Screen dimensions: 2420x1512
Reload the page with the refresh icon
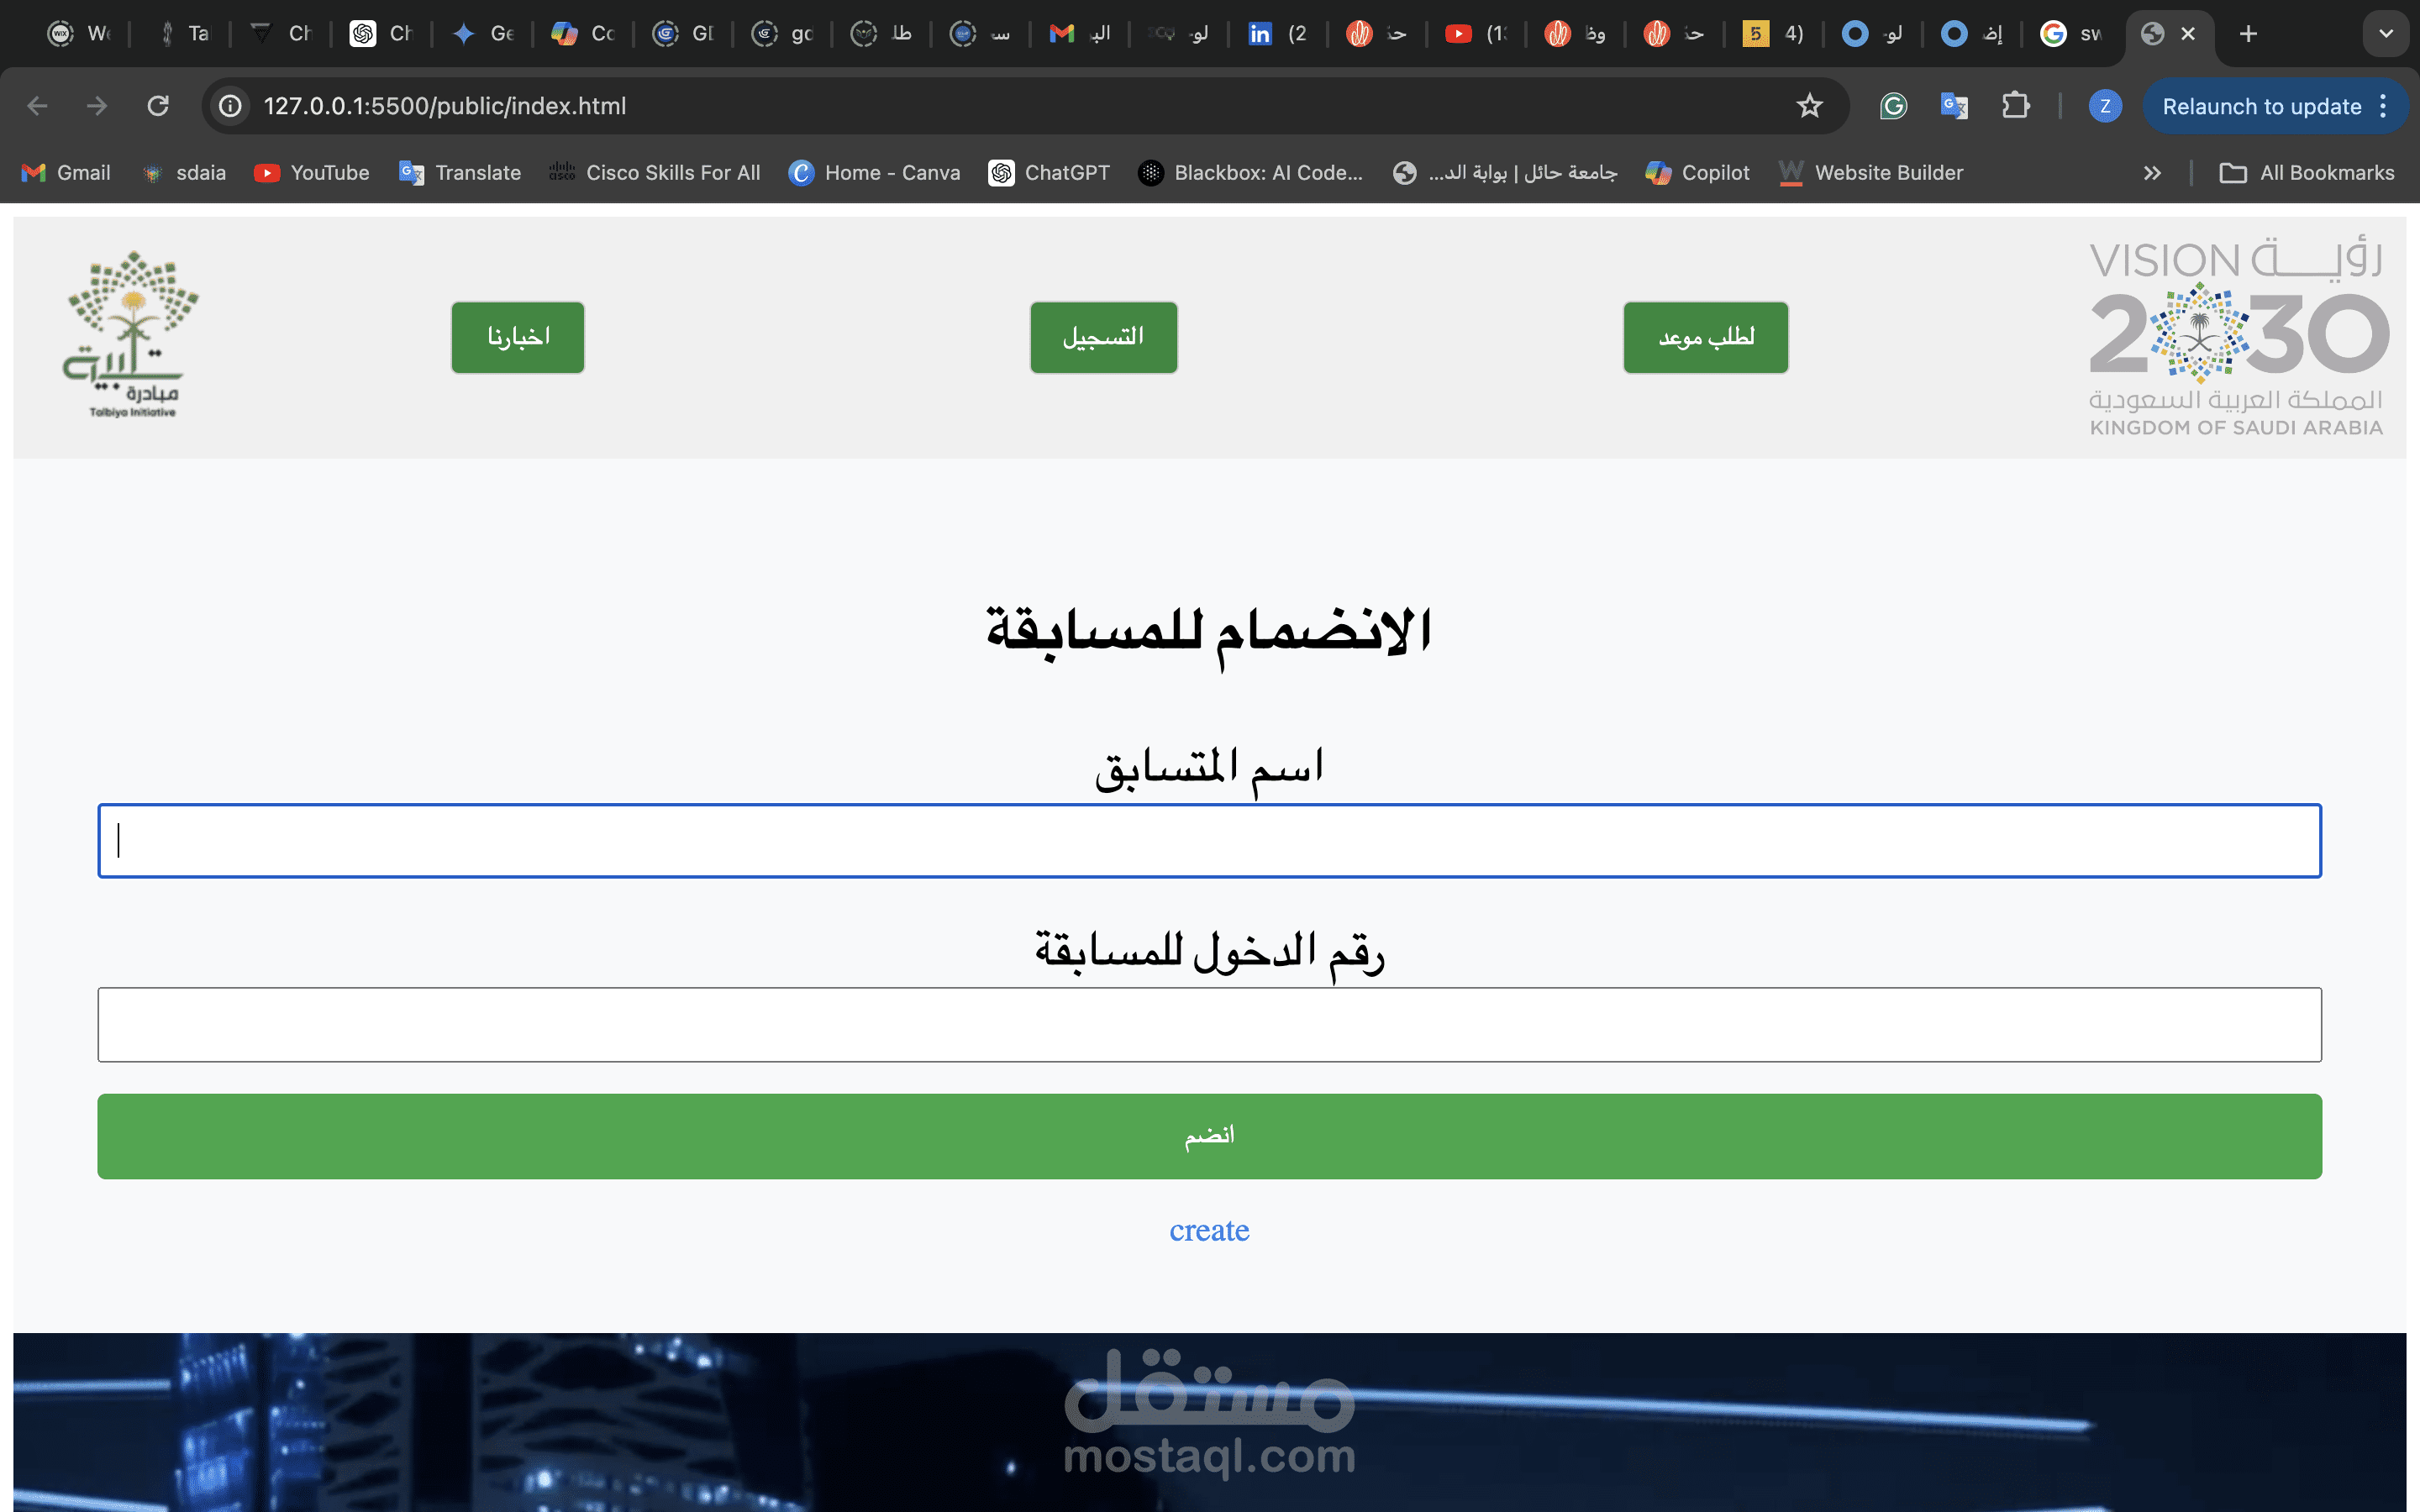tap(158, 106)
